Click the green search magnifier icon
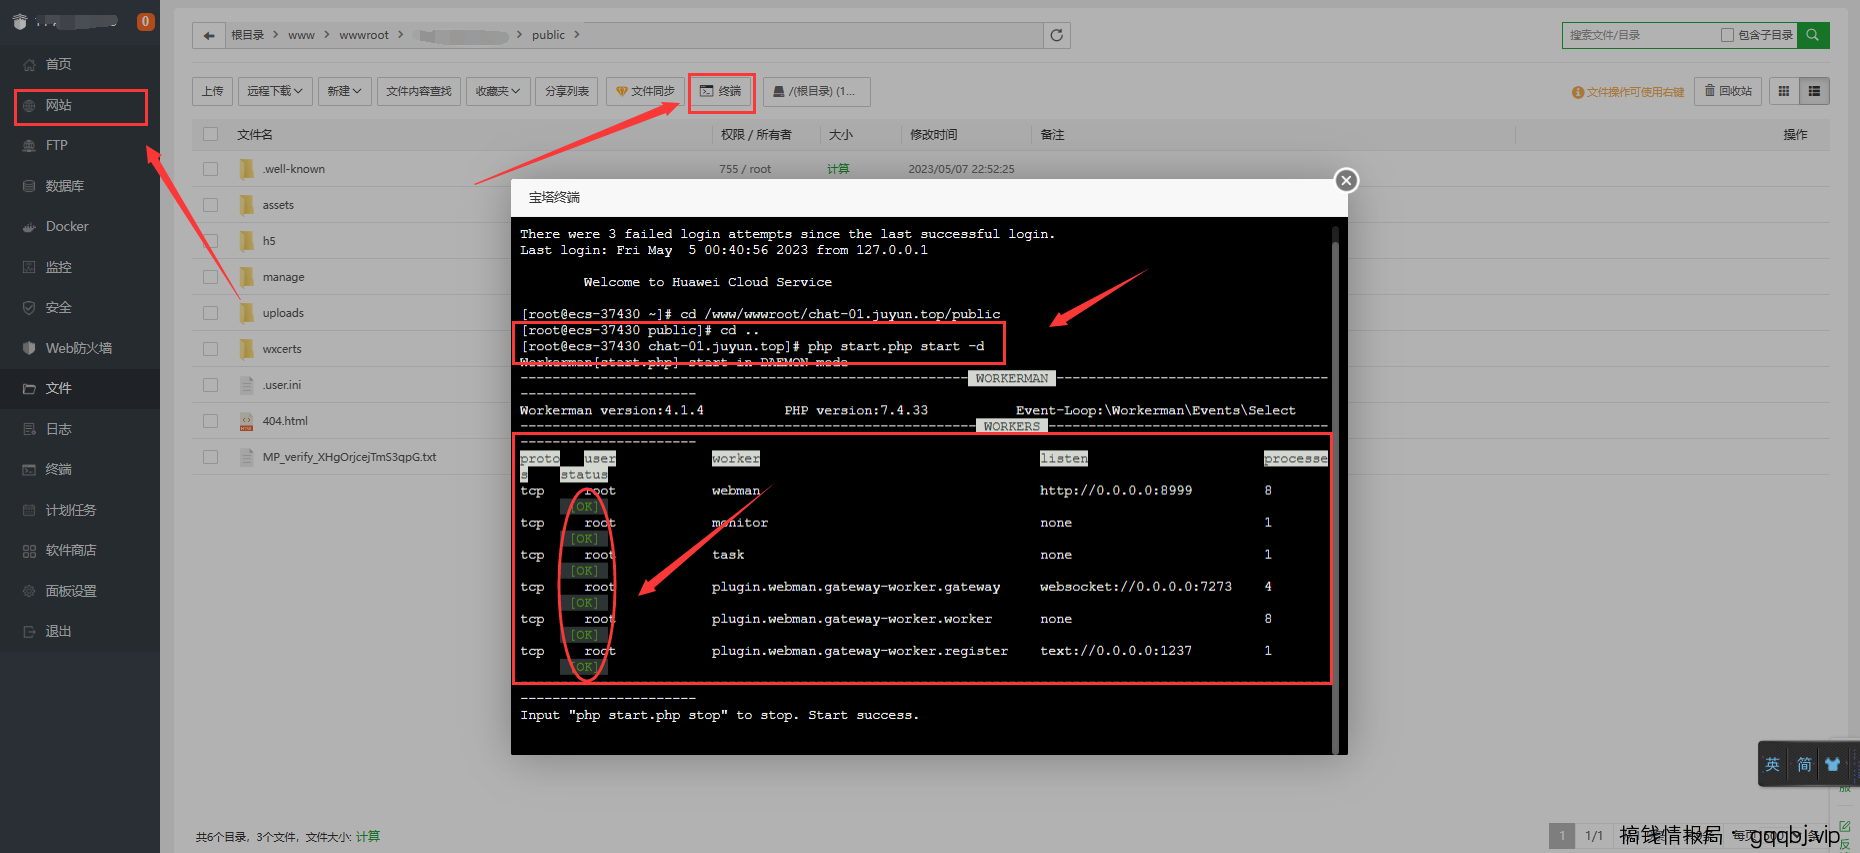Viewport: 1860px width, 853px height. tap(1812, 35)
